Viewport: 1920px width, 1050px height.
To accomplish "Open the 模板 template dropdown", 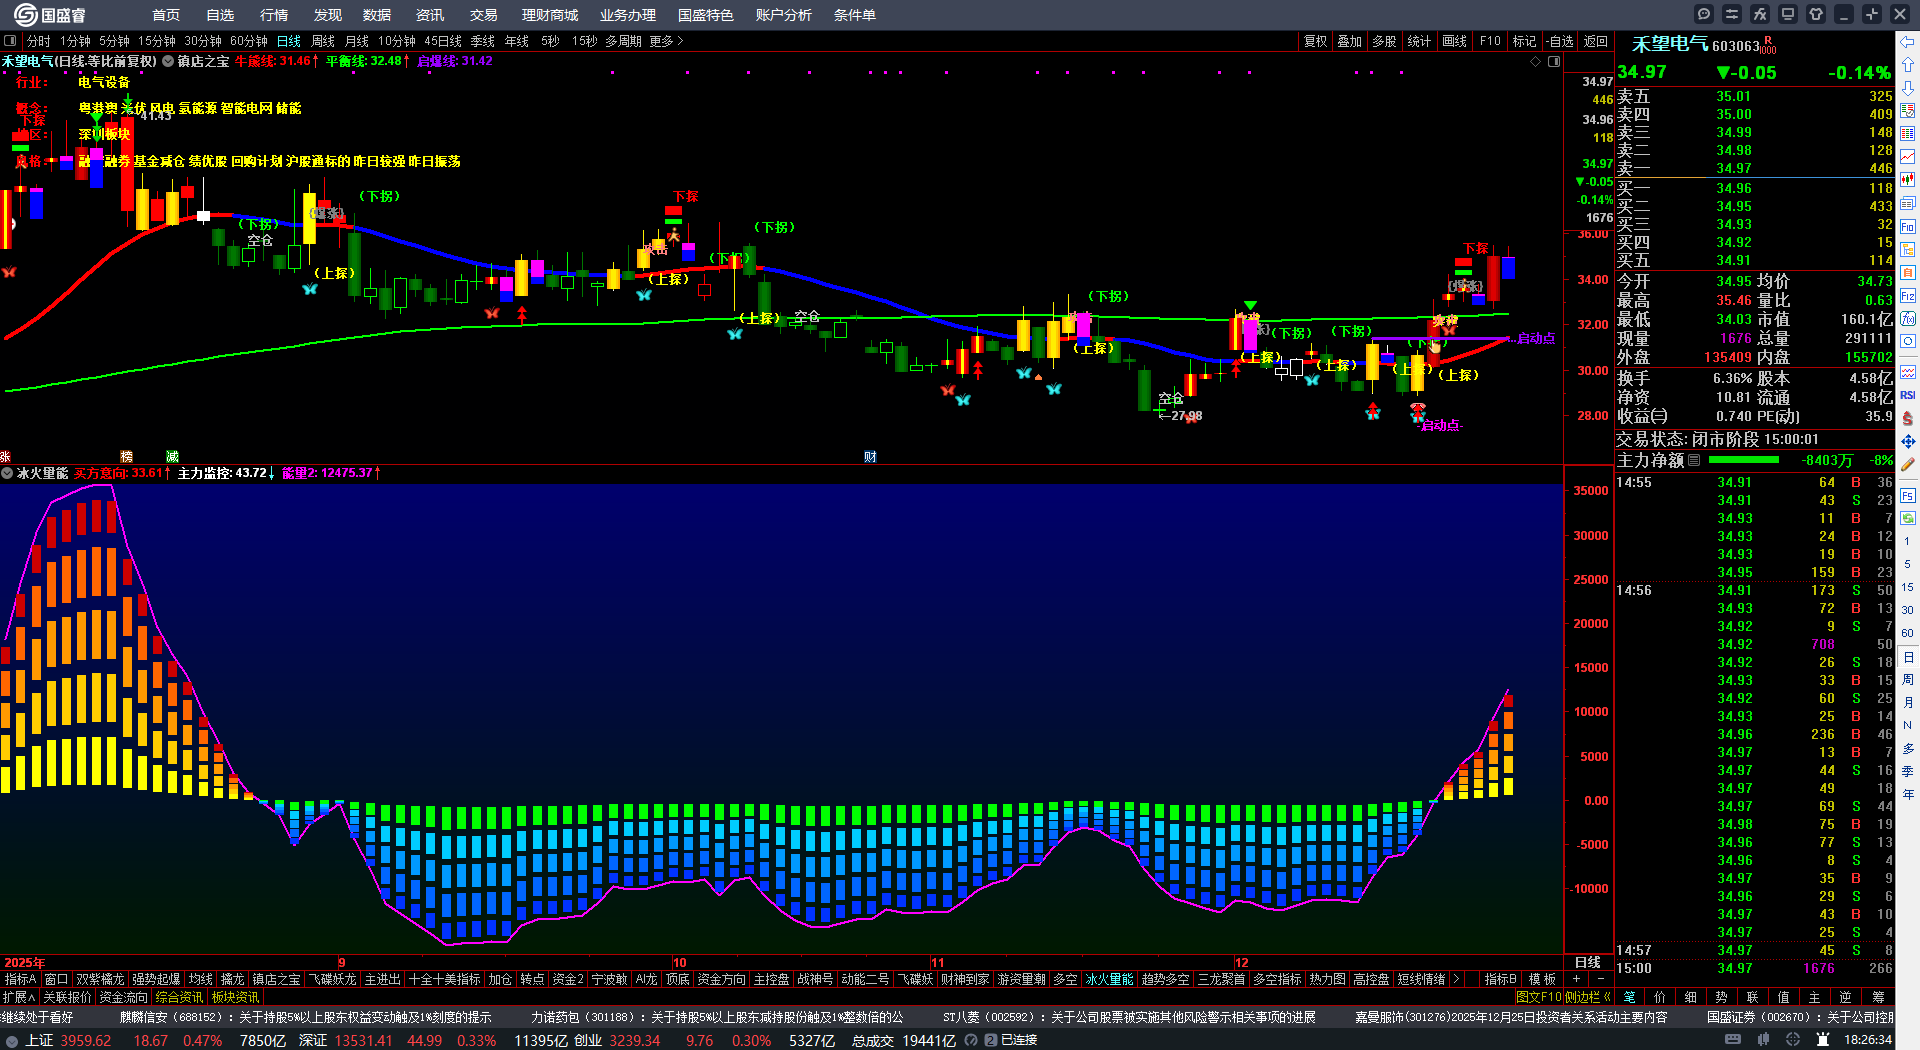I will (1542, 979).
